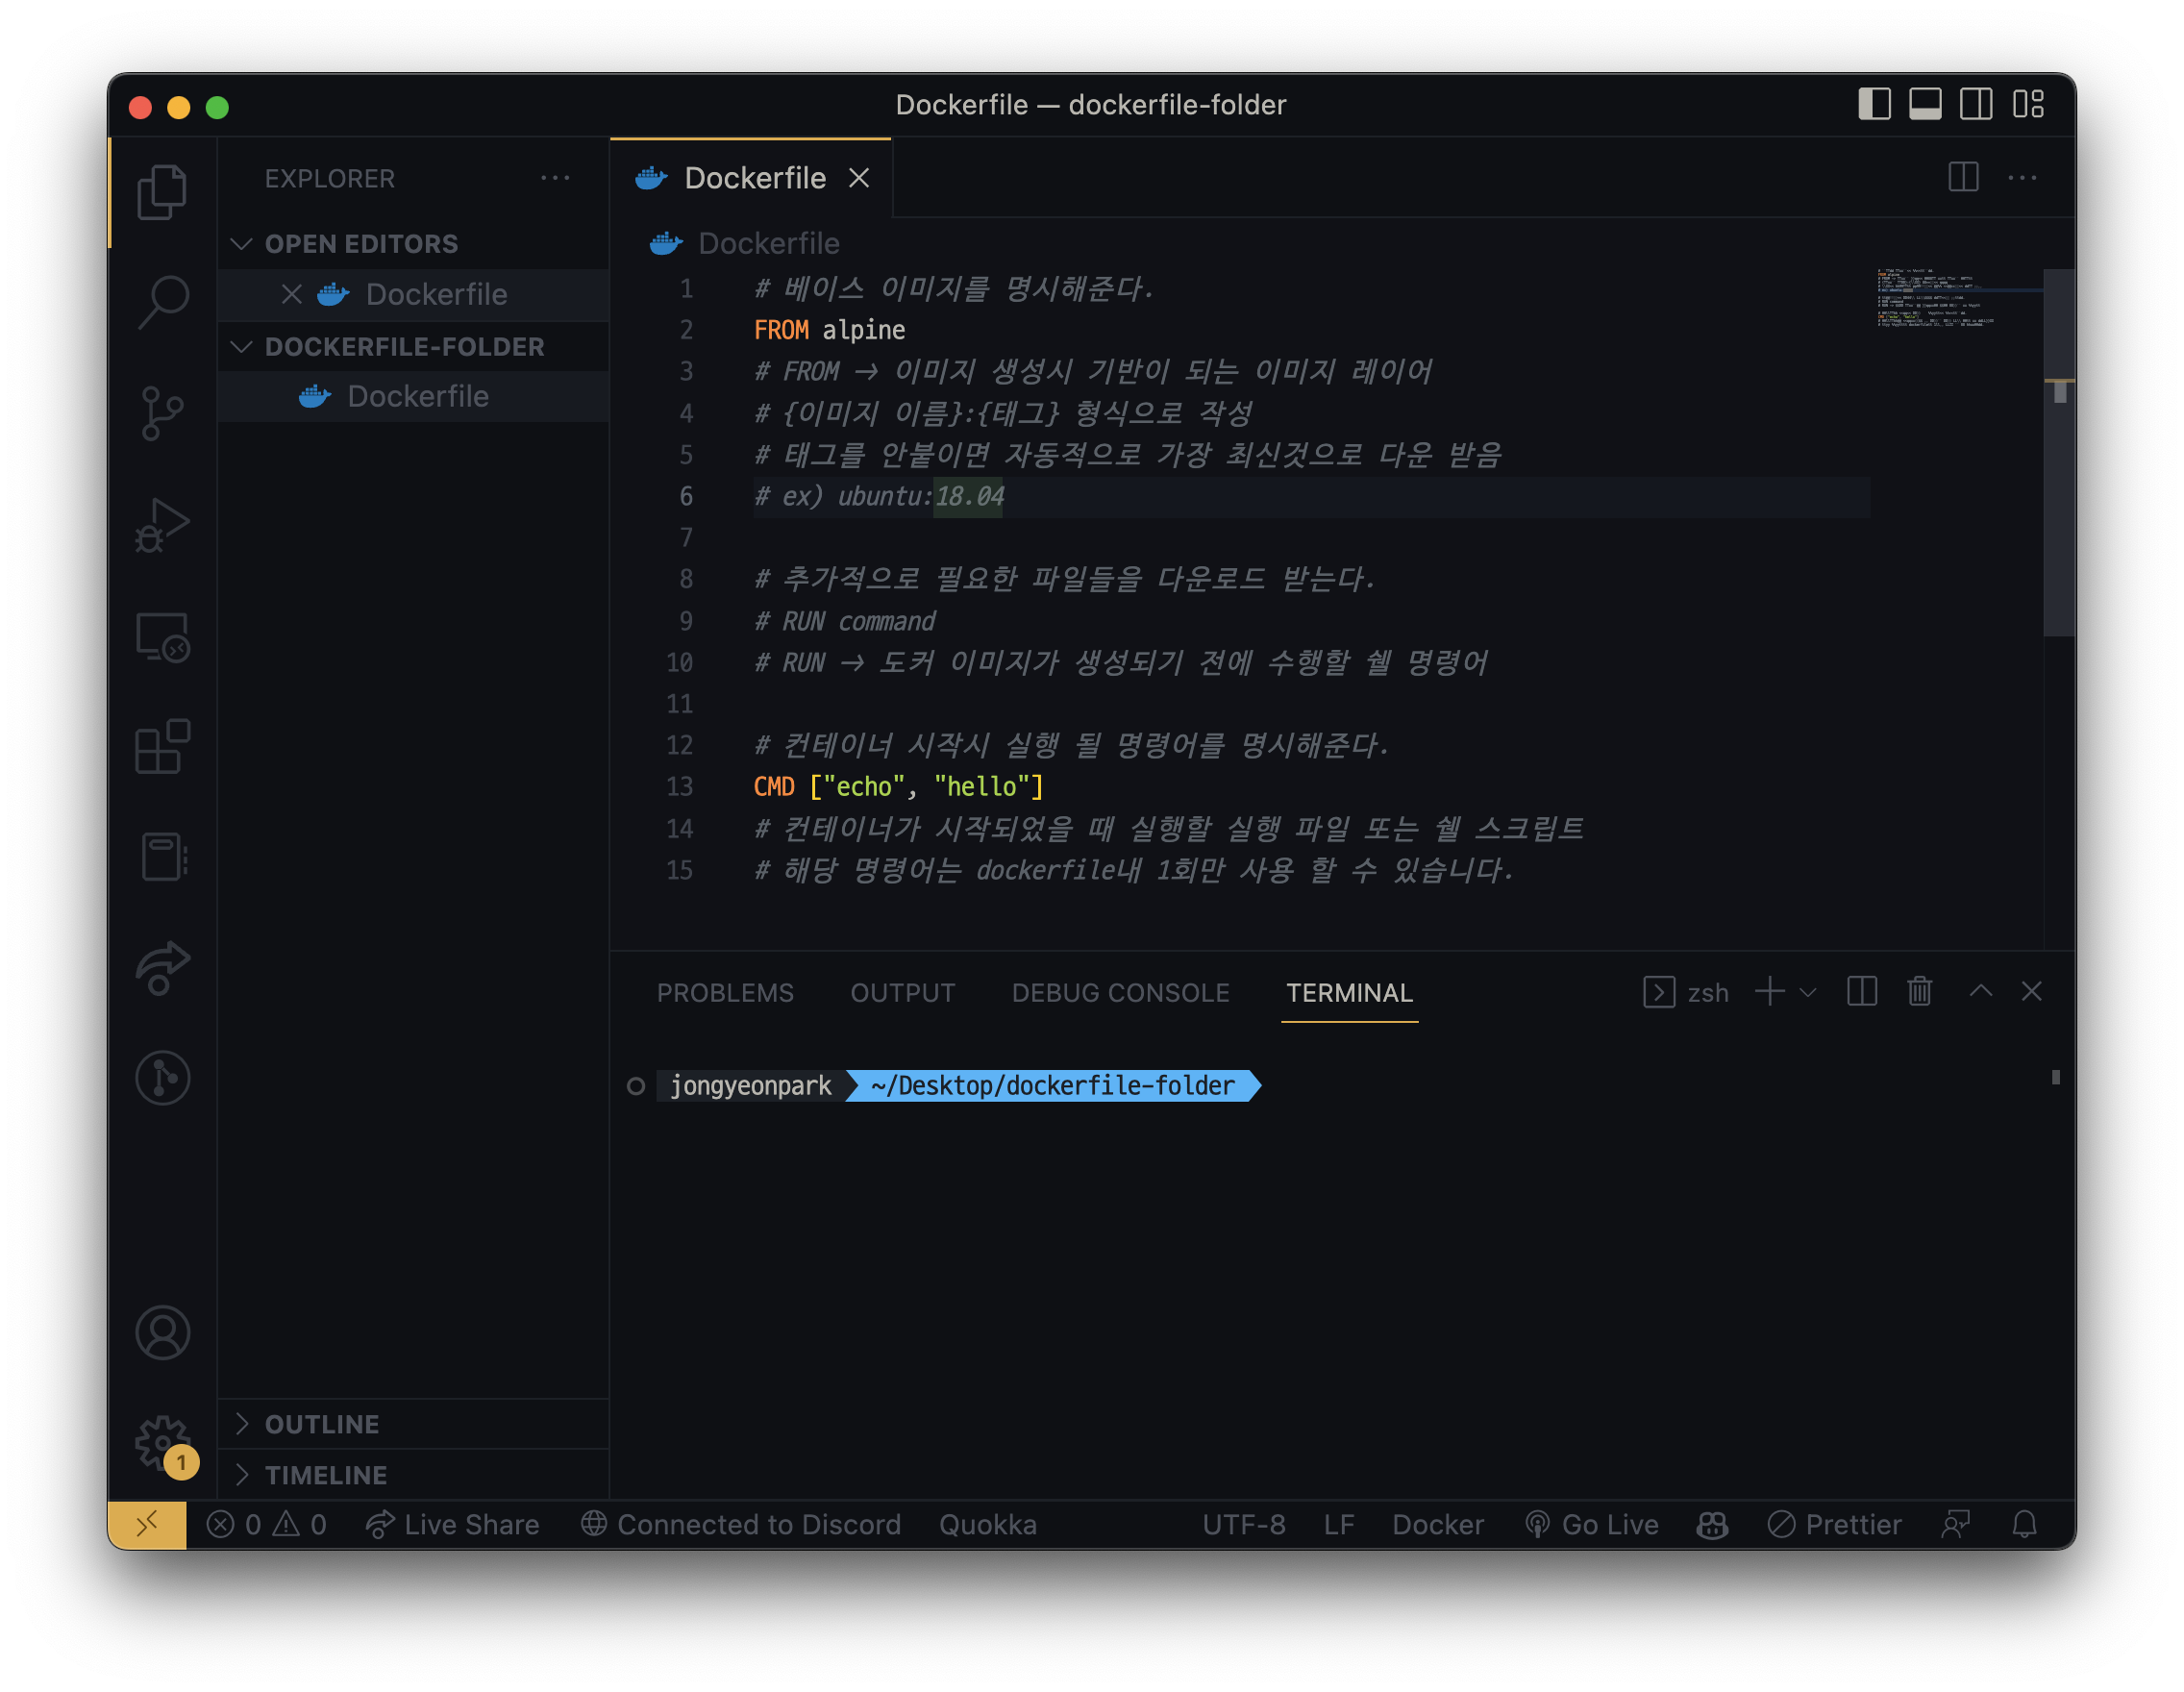Expand the TIMELINE section

point(325,1475)
